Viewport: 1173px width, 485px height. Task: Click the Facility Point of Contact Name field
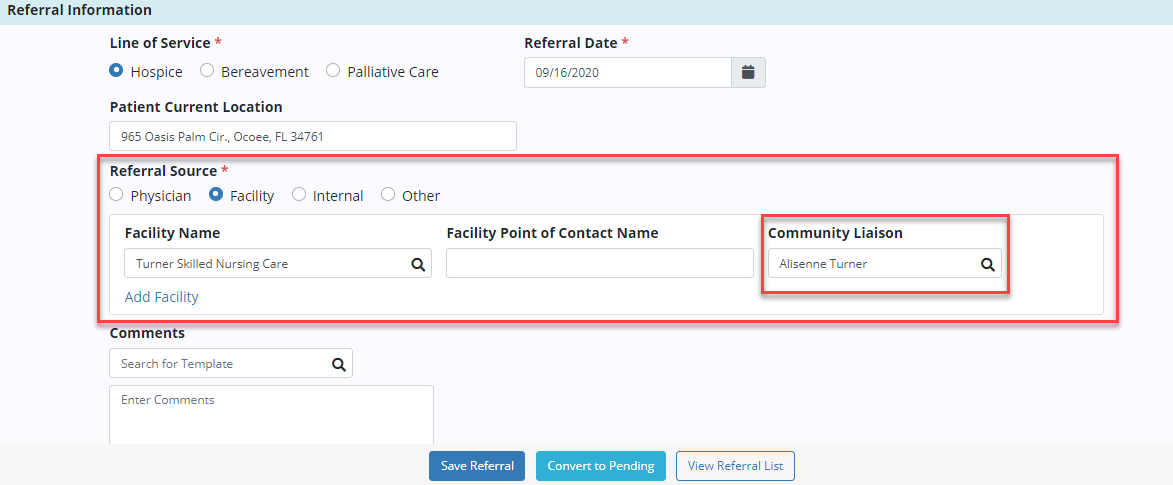tap(599, 264)
